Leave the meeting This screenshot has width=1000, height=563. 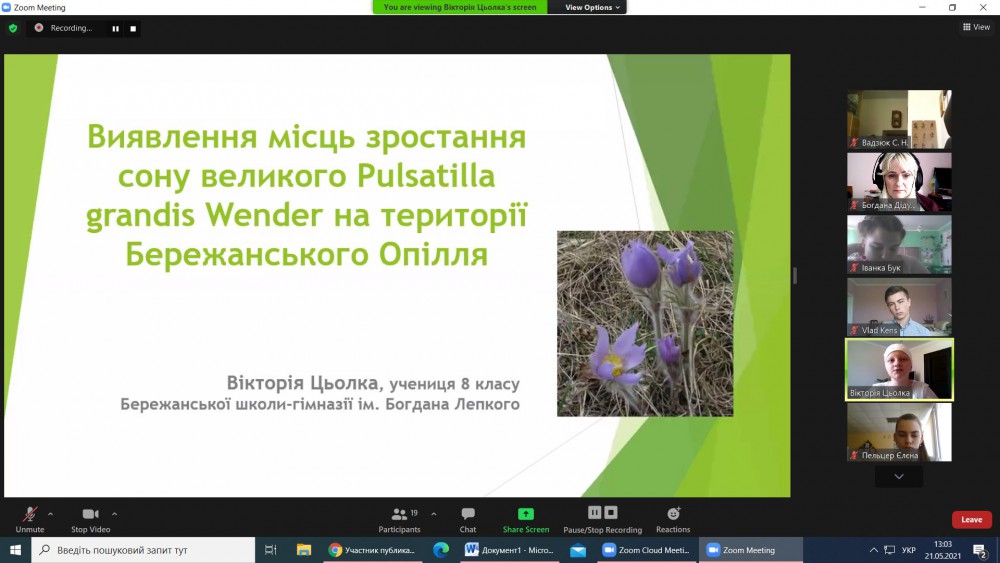tap(971, 520)
